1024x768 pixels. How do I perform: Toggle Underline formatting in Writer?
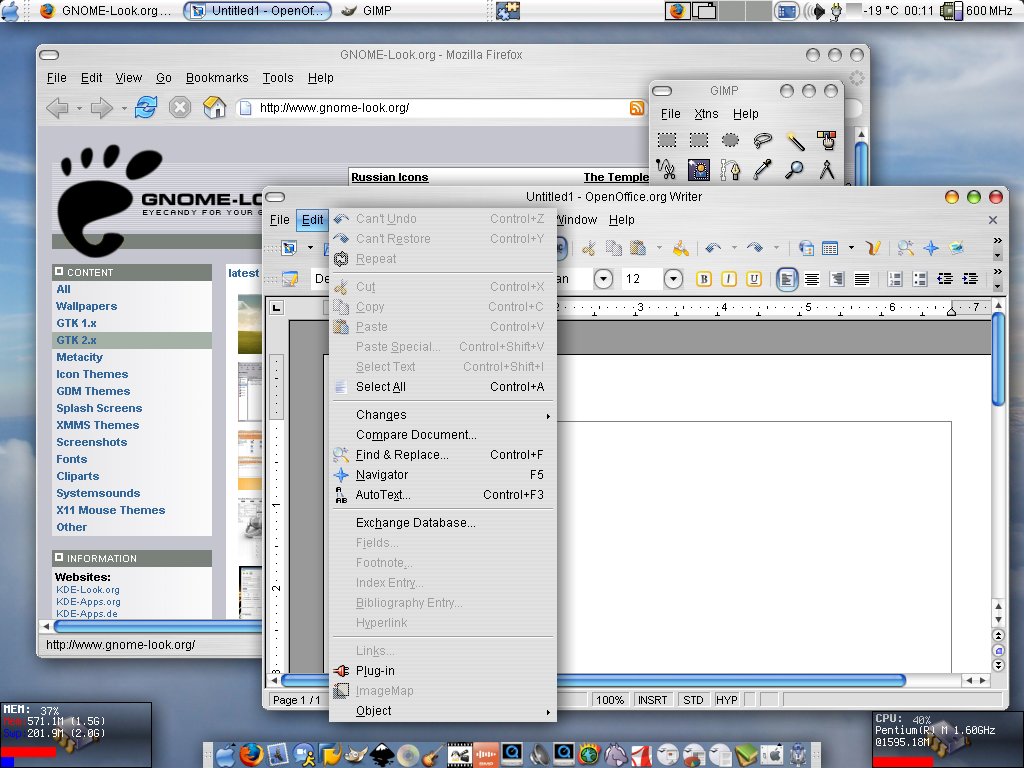754,280
